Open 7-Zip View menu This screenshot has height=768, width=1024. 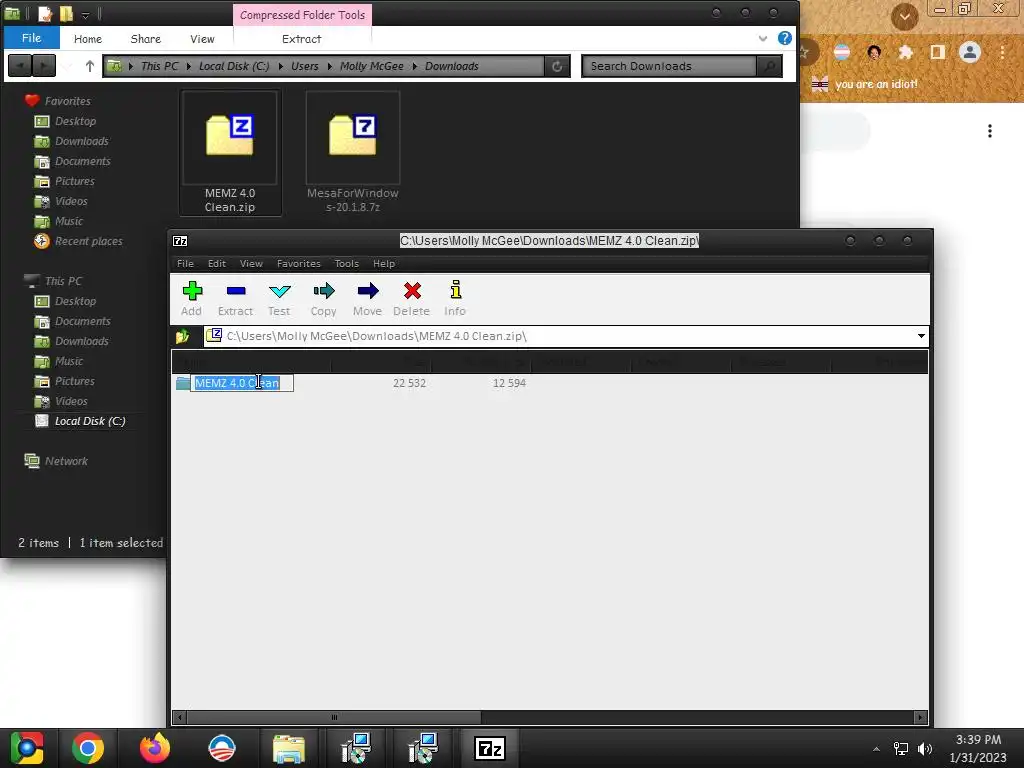coord(251,264)
